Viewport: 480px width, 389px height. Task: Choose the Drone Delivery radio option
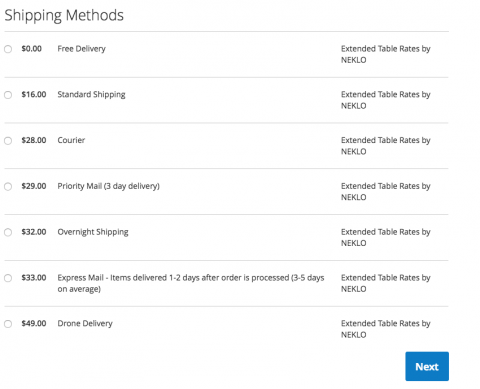(8, 324)
